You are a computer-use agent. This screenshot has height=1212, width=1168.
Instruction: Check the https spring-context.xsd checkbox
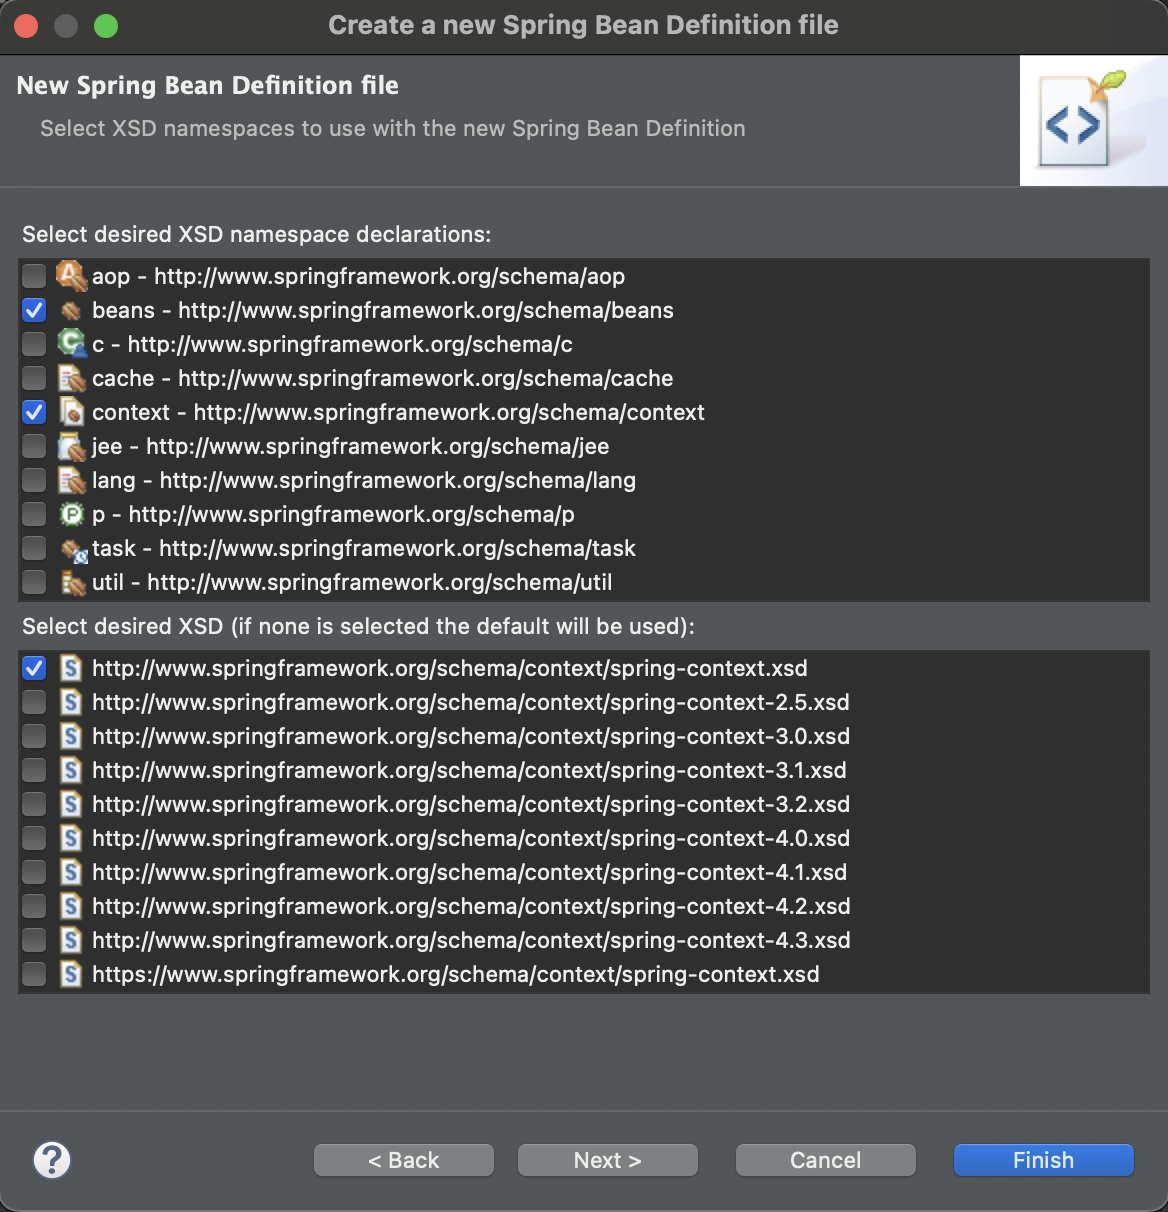[x=34, y=974]
